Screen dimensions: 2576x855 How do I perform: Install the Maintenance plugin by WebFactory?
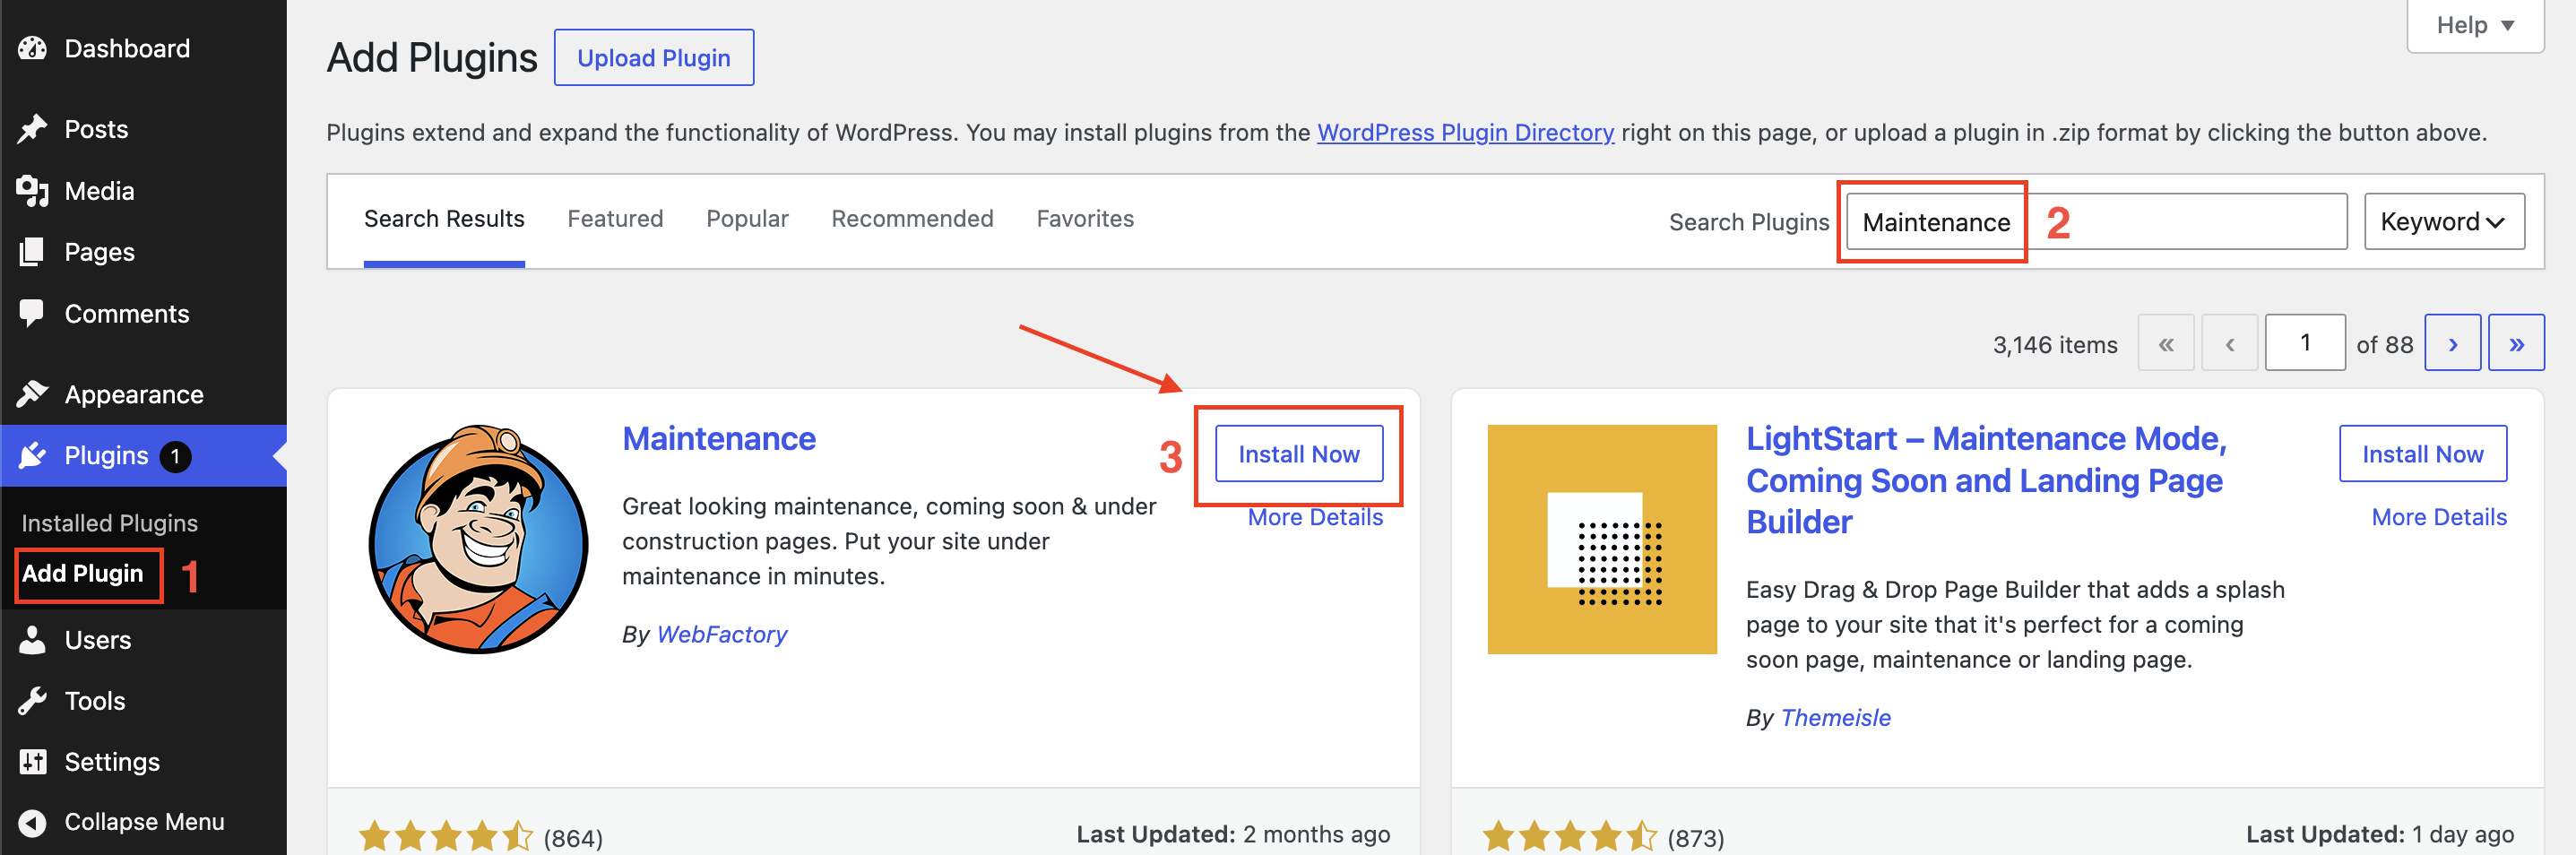(x=1299, y=454)
